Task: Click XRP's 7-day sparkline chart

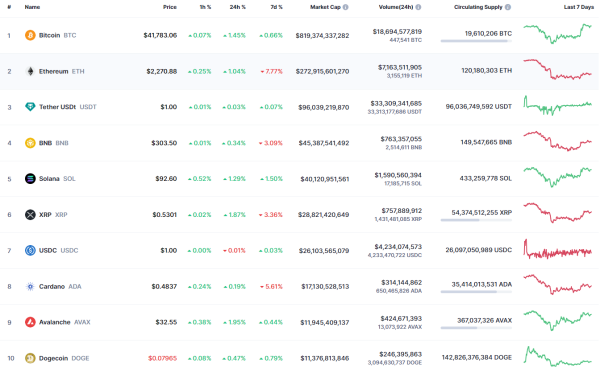Action: tap(558, 213)
